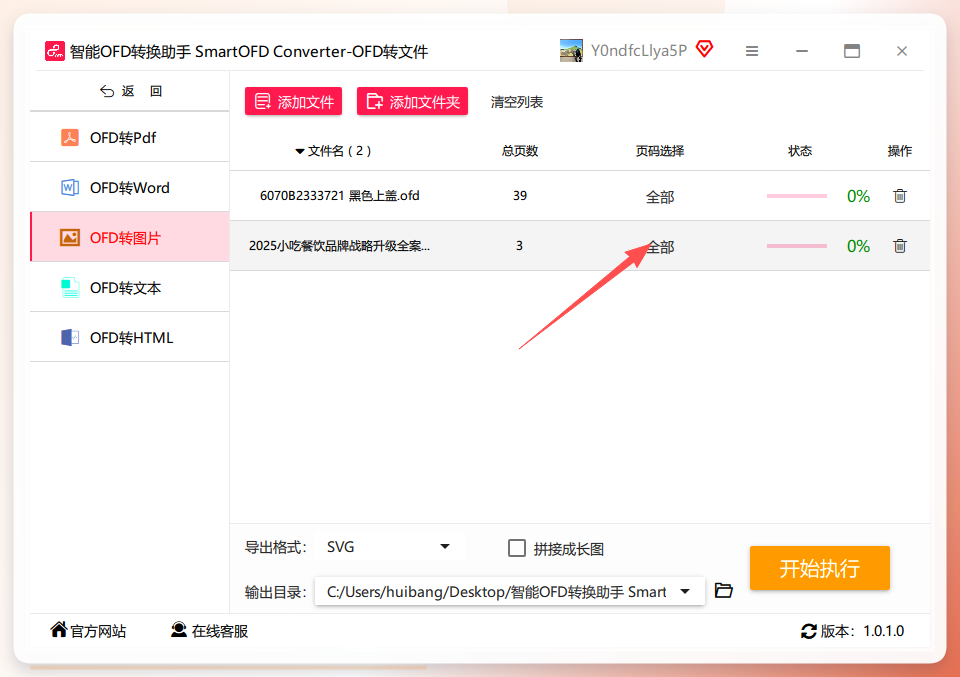Select the OFD转图片 icon in sidebar
The image size is (960, 677).
pos(70,238)
